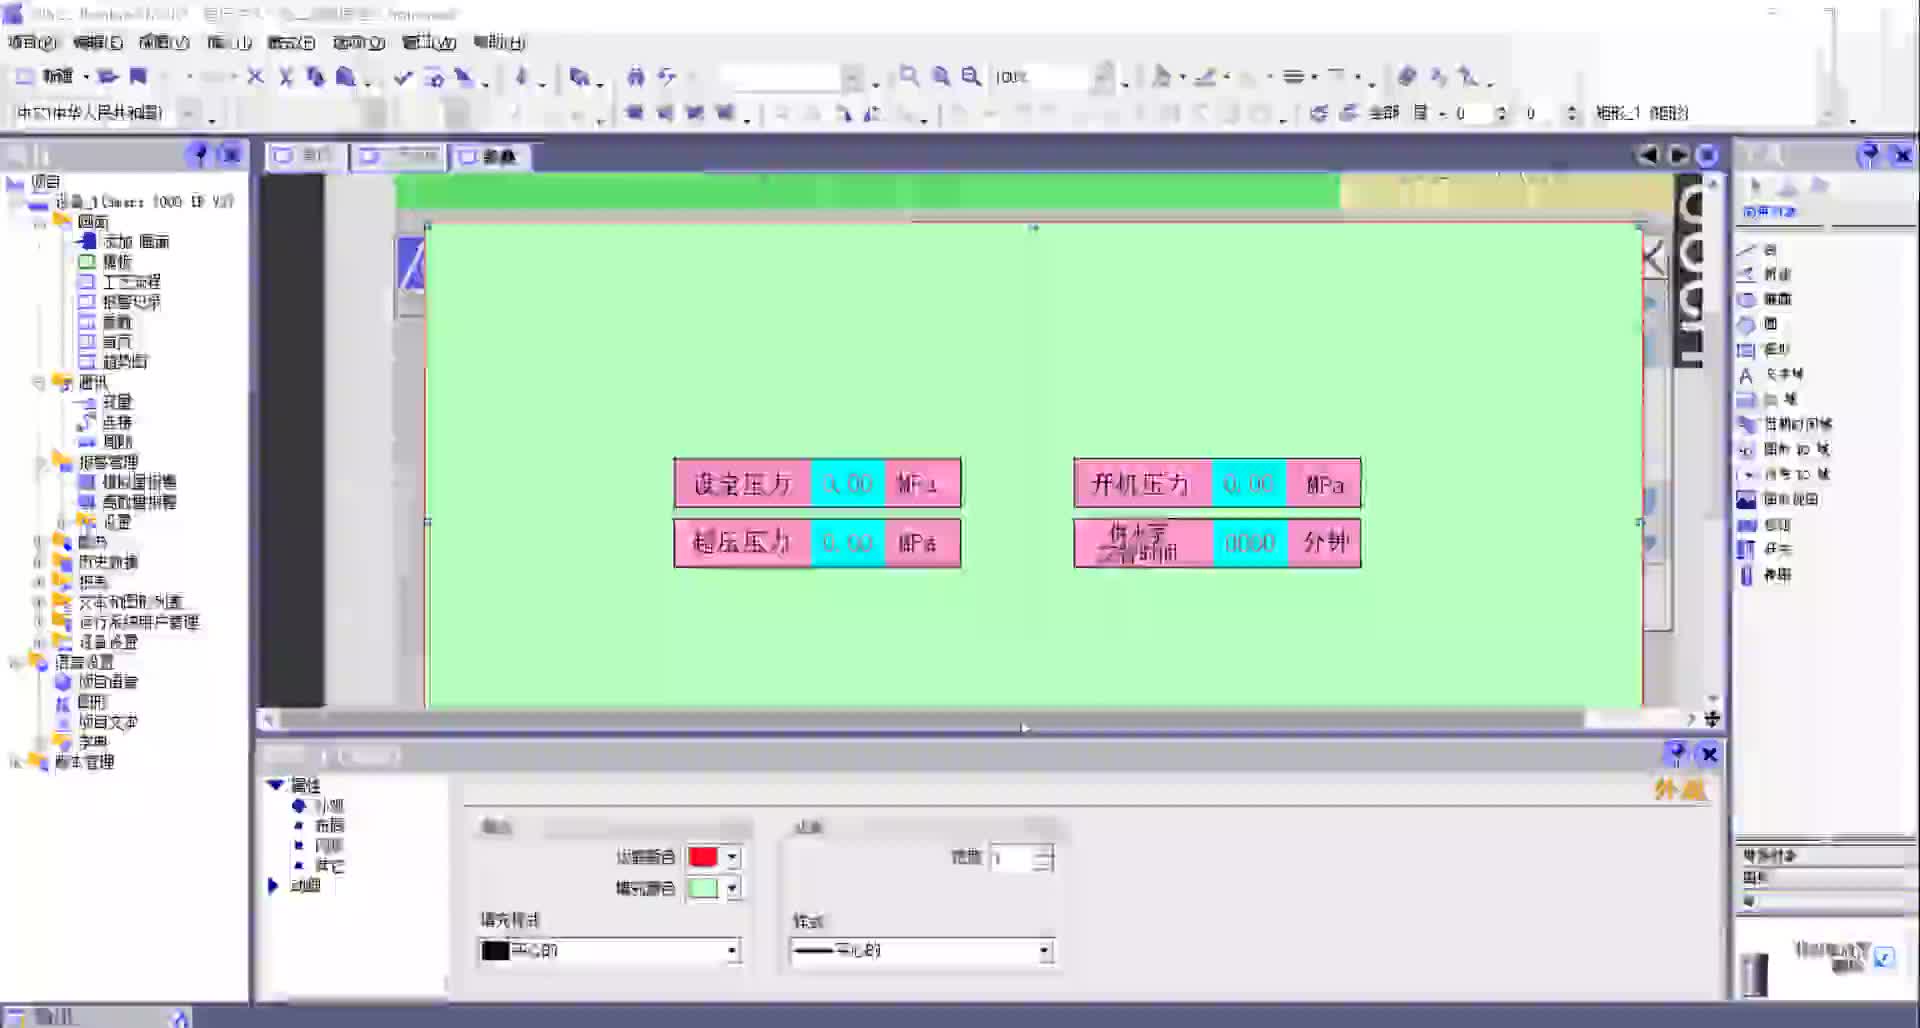Select the Rectangle tool in toolbox
This screenshot has width=1920, height=1028.
1764,349
